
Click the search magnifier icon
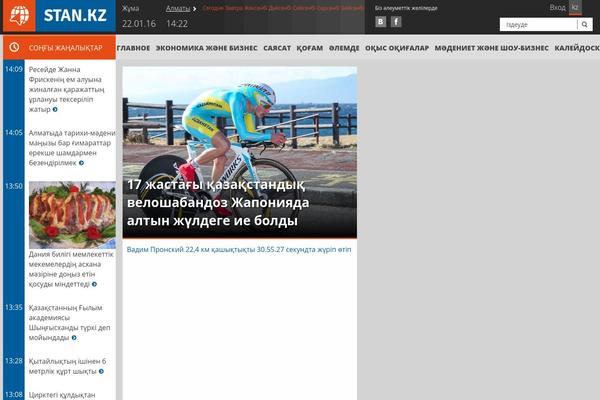tap(585, 24)
